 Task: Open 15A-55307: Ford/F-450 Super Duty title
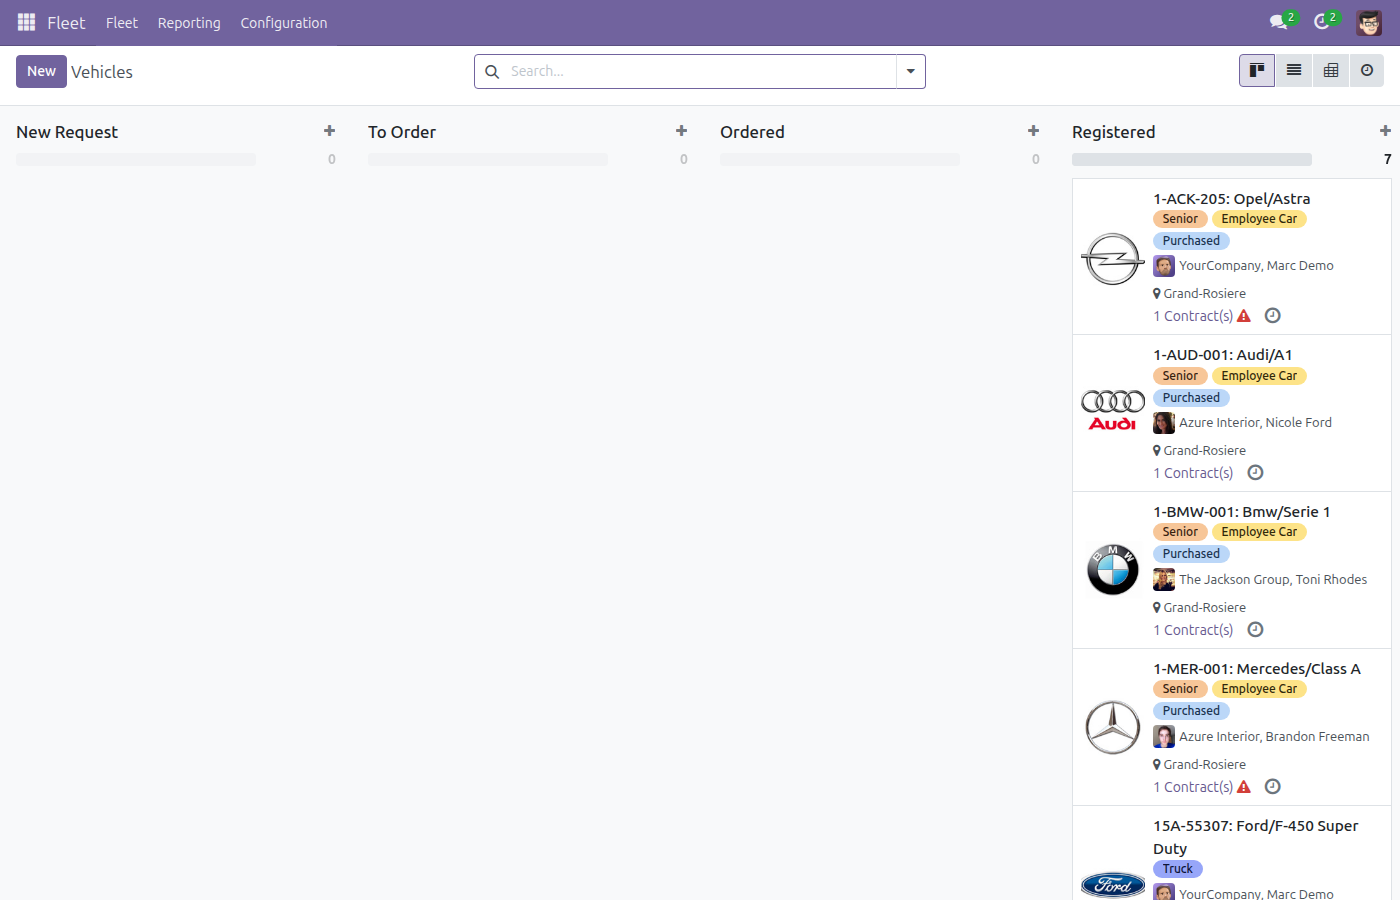[x=1256, y=837]
